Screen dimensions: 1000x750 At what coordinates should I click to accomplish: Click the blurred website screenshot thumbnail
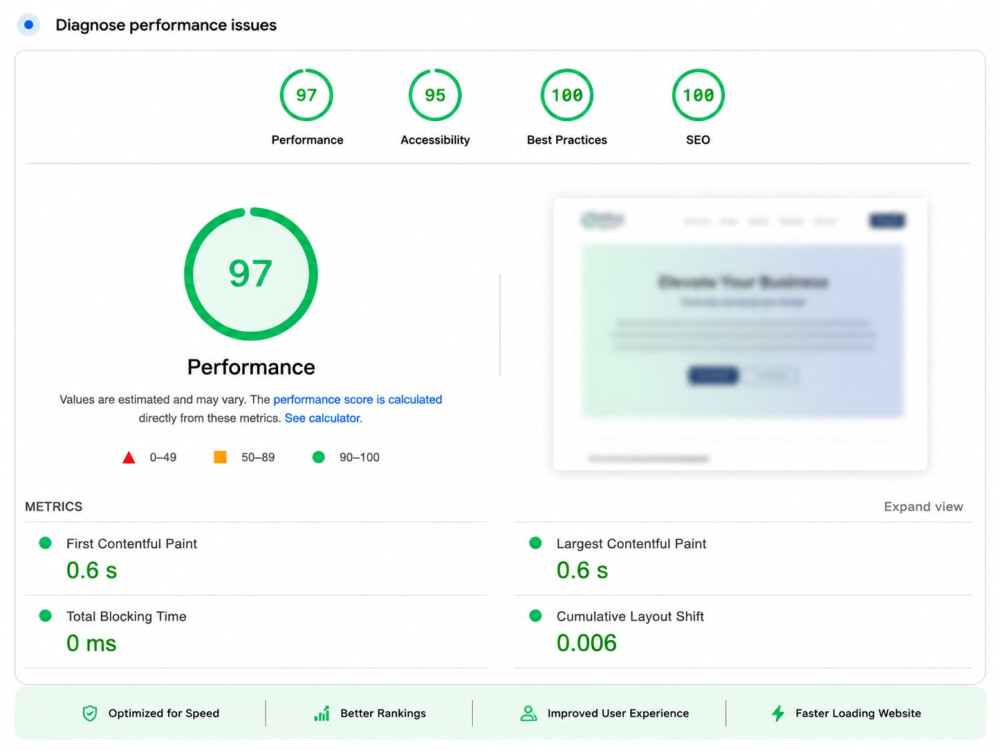point(740,334)
